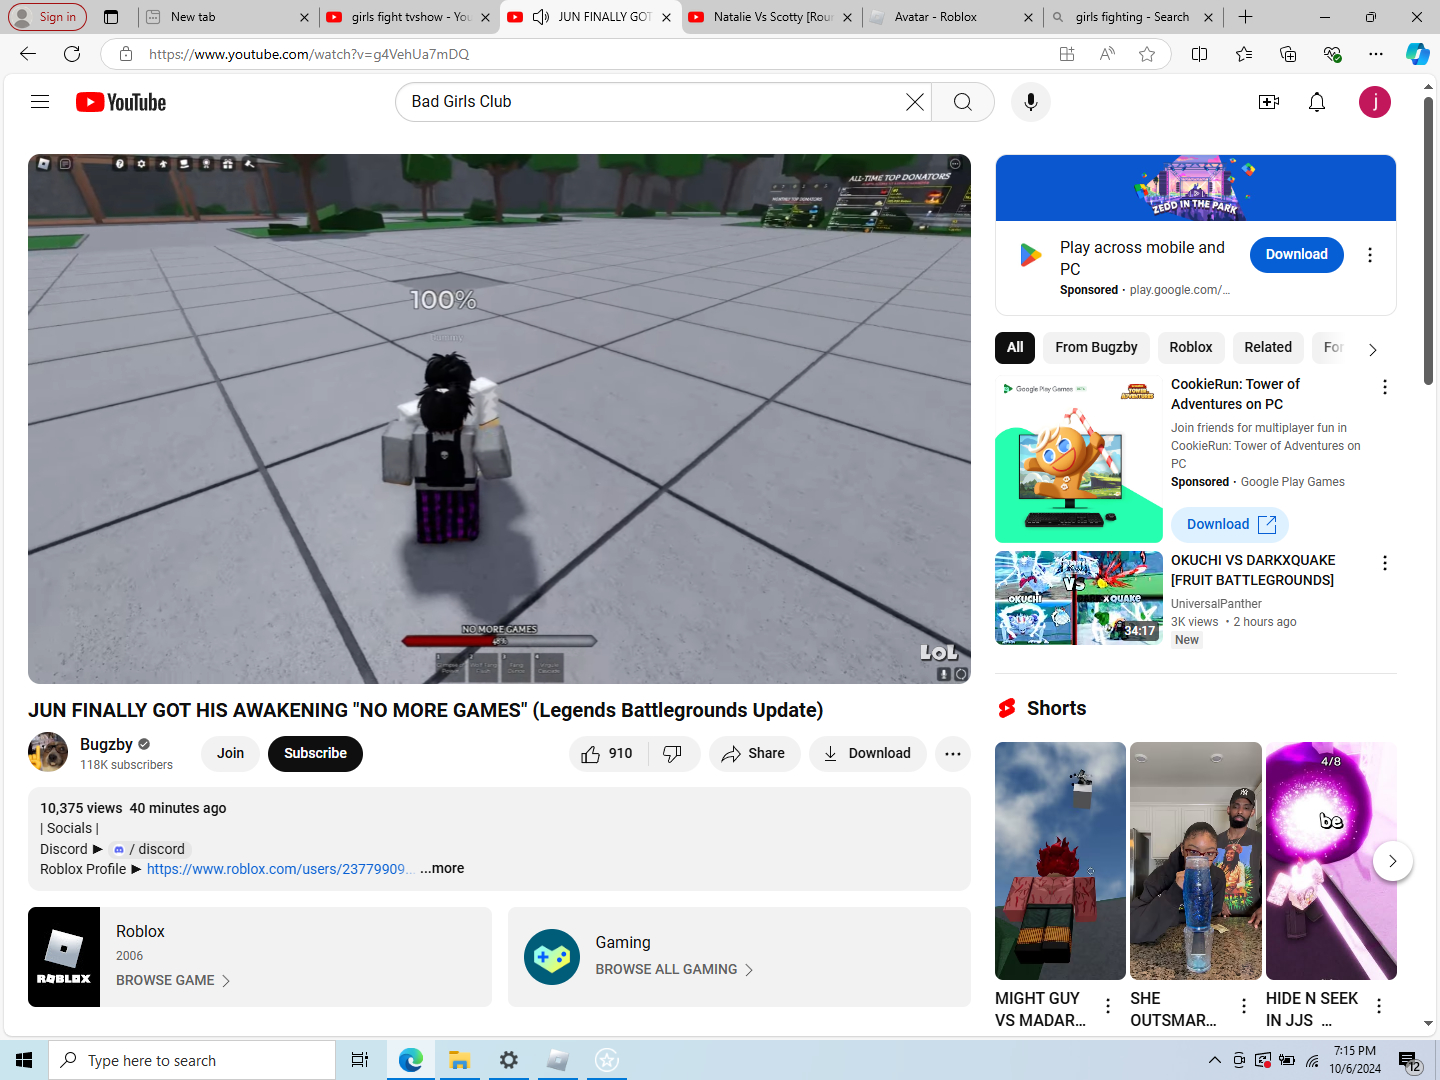The height and width of the screenshot is (1080, 1440).
Task: Click the ad Download button for Google Play
Action: pos(1297,255)
